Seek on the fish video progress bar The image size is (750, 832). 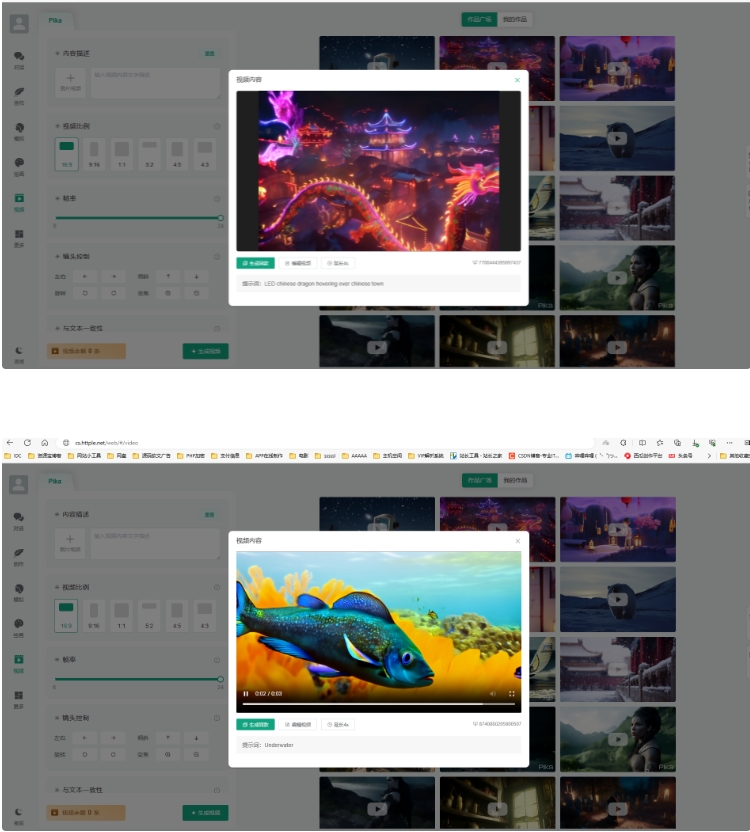click(x=378, y=704)
